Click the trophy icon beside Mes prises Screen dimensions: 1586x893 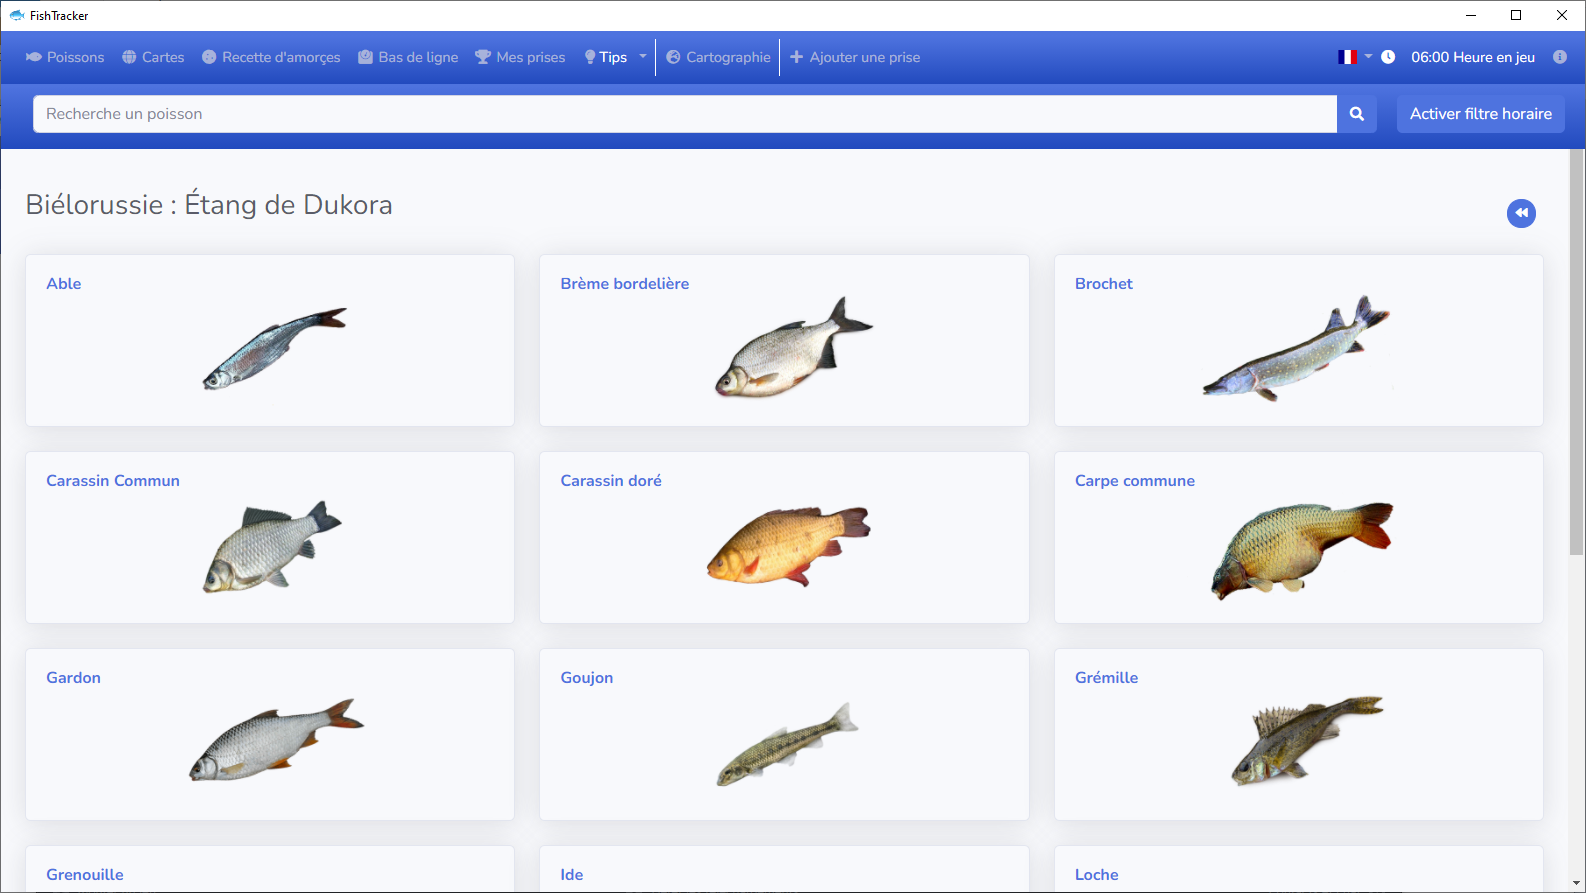point(483,57)
